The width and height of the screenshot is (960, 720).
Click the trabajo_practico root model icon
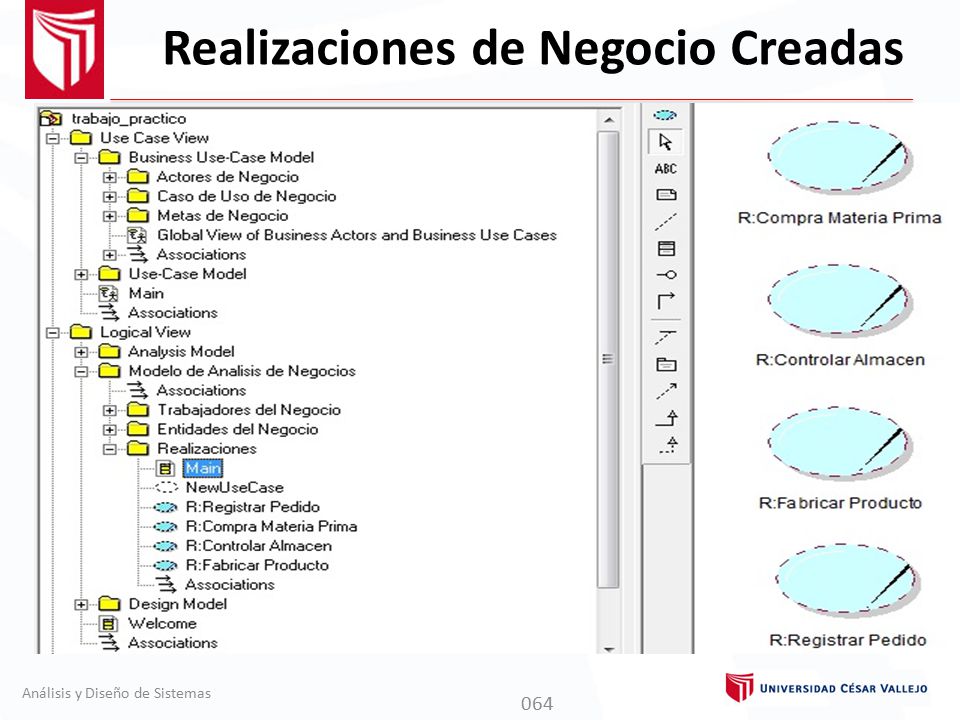click(51, 118)
